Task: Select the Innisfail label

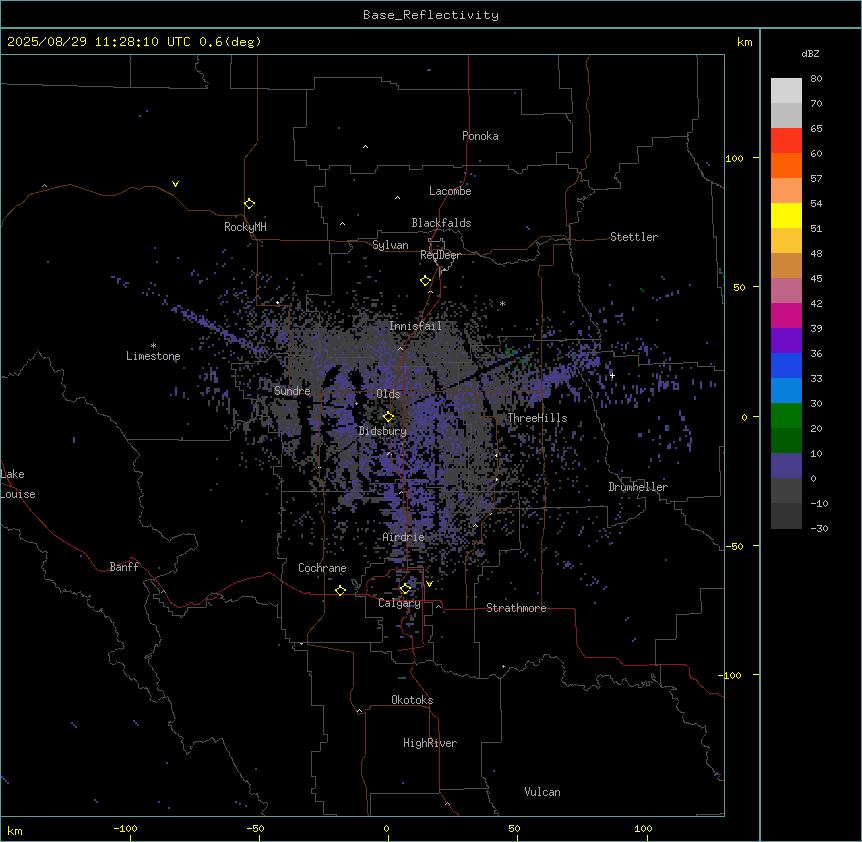Action: (415, 326)
